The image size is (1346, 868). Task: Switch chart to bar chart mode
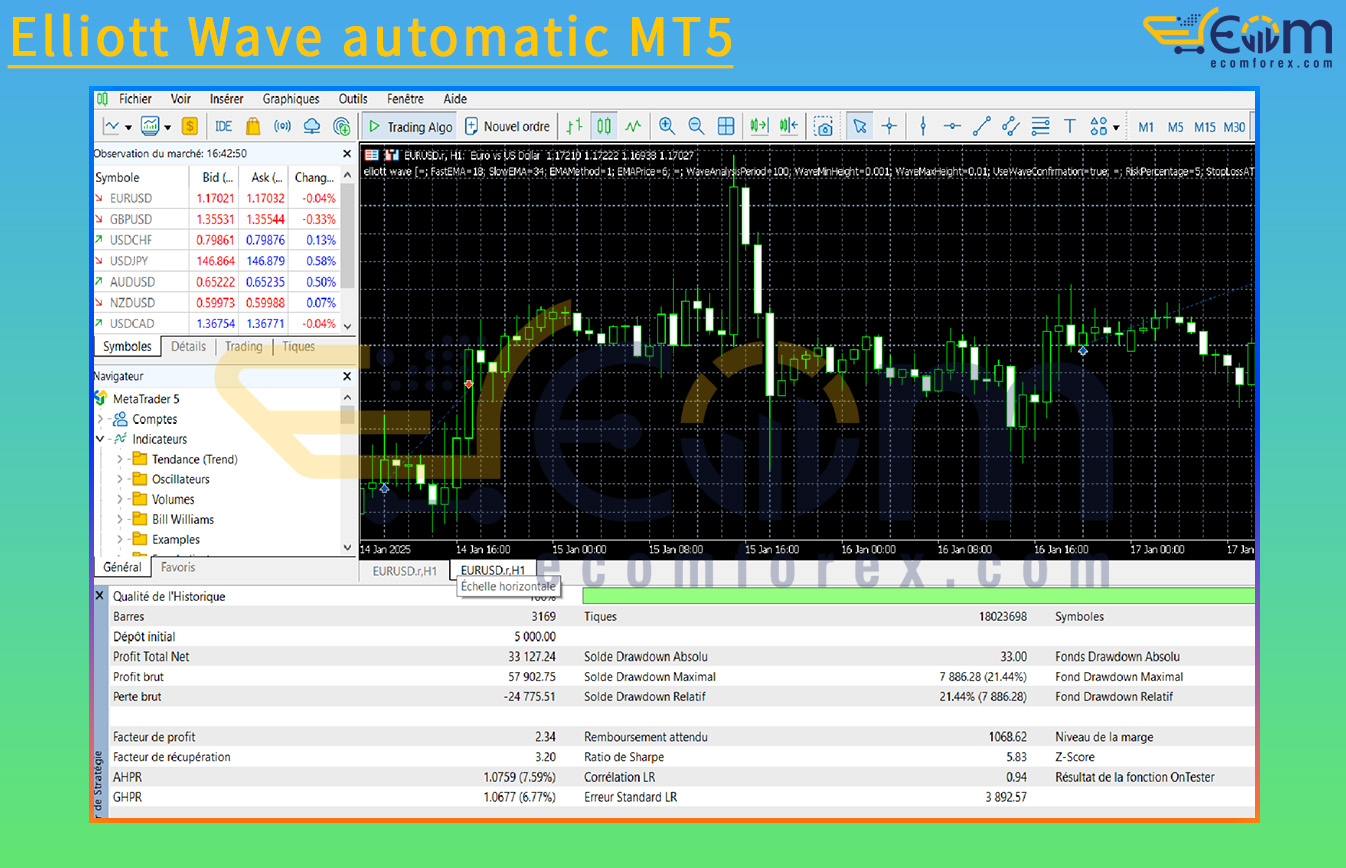574,127
